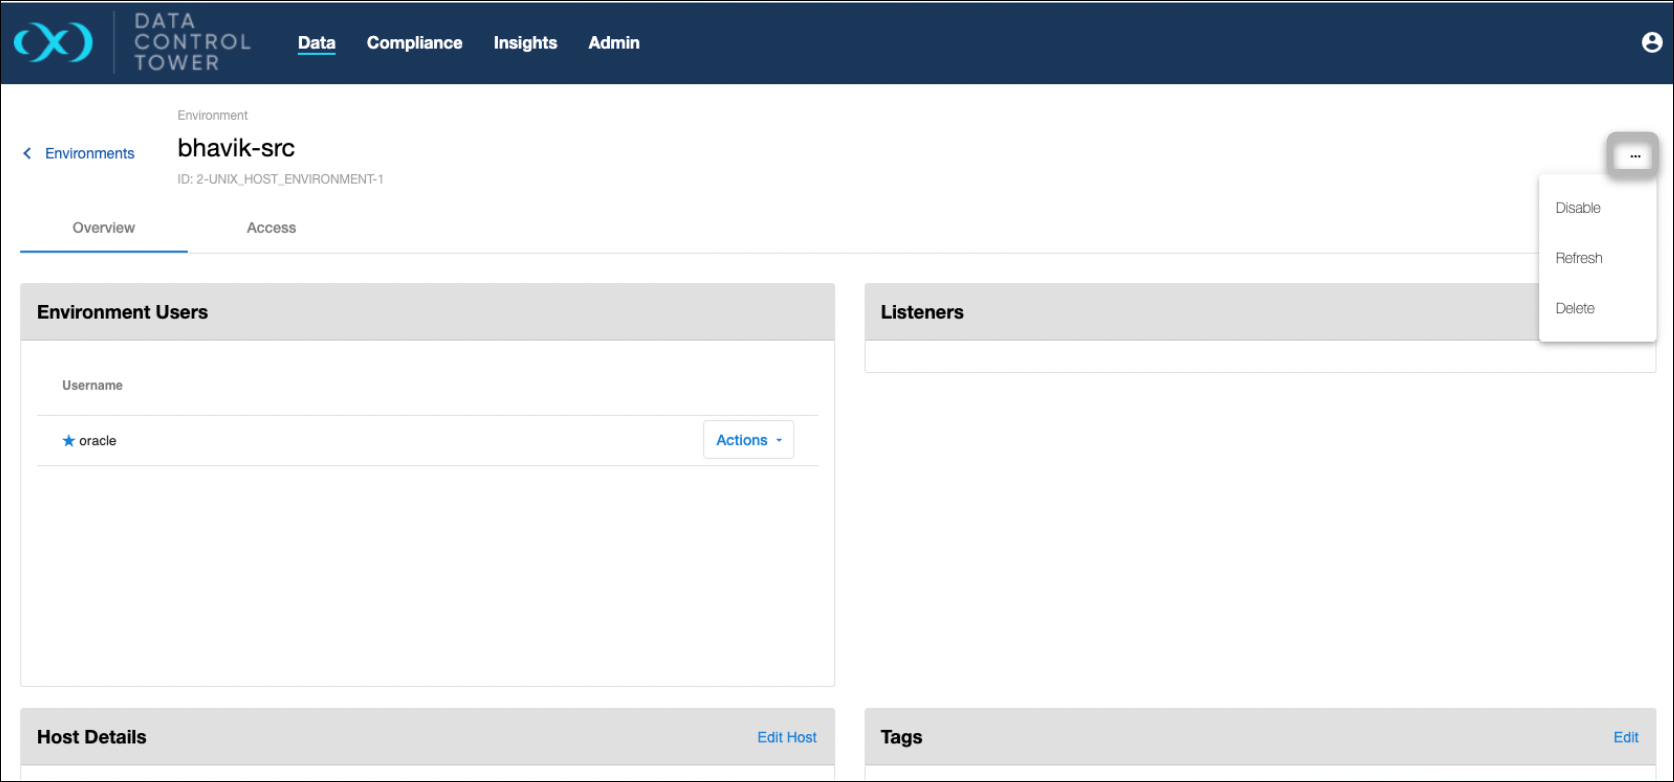Click the Data Control Tower title
This screenshot has width=1674, height=782.
coord(192,42)
